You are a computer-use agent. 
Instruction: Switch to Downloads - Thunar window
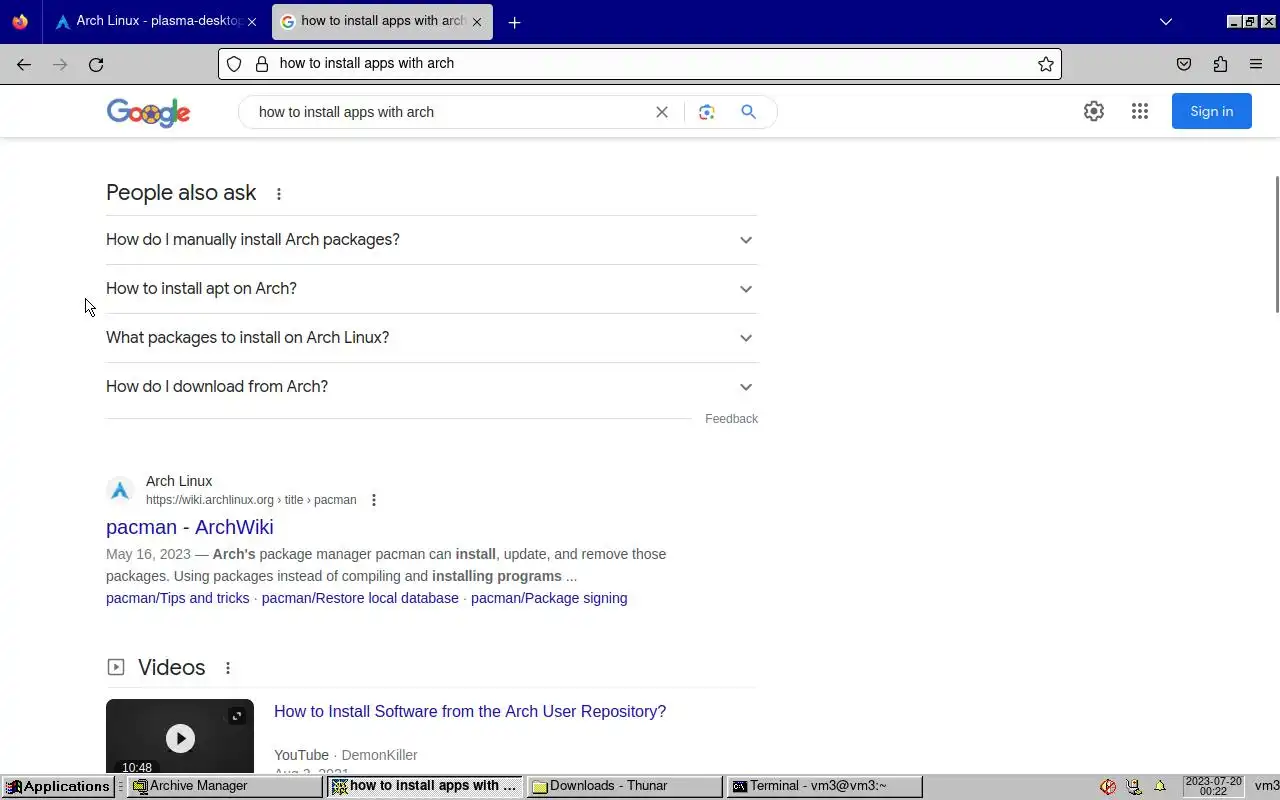click(626, 786)
